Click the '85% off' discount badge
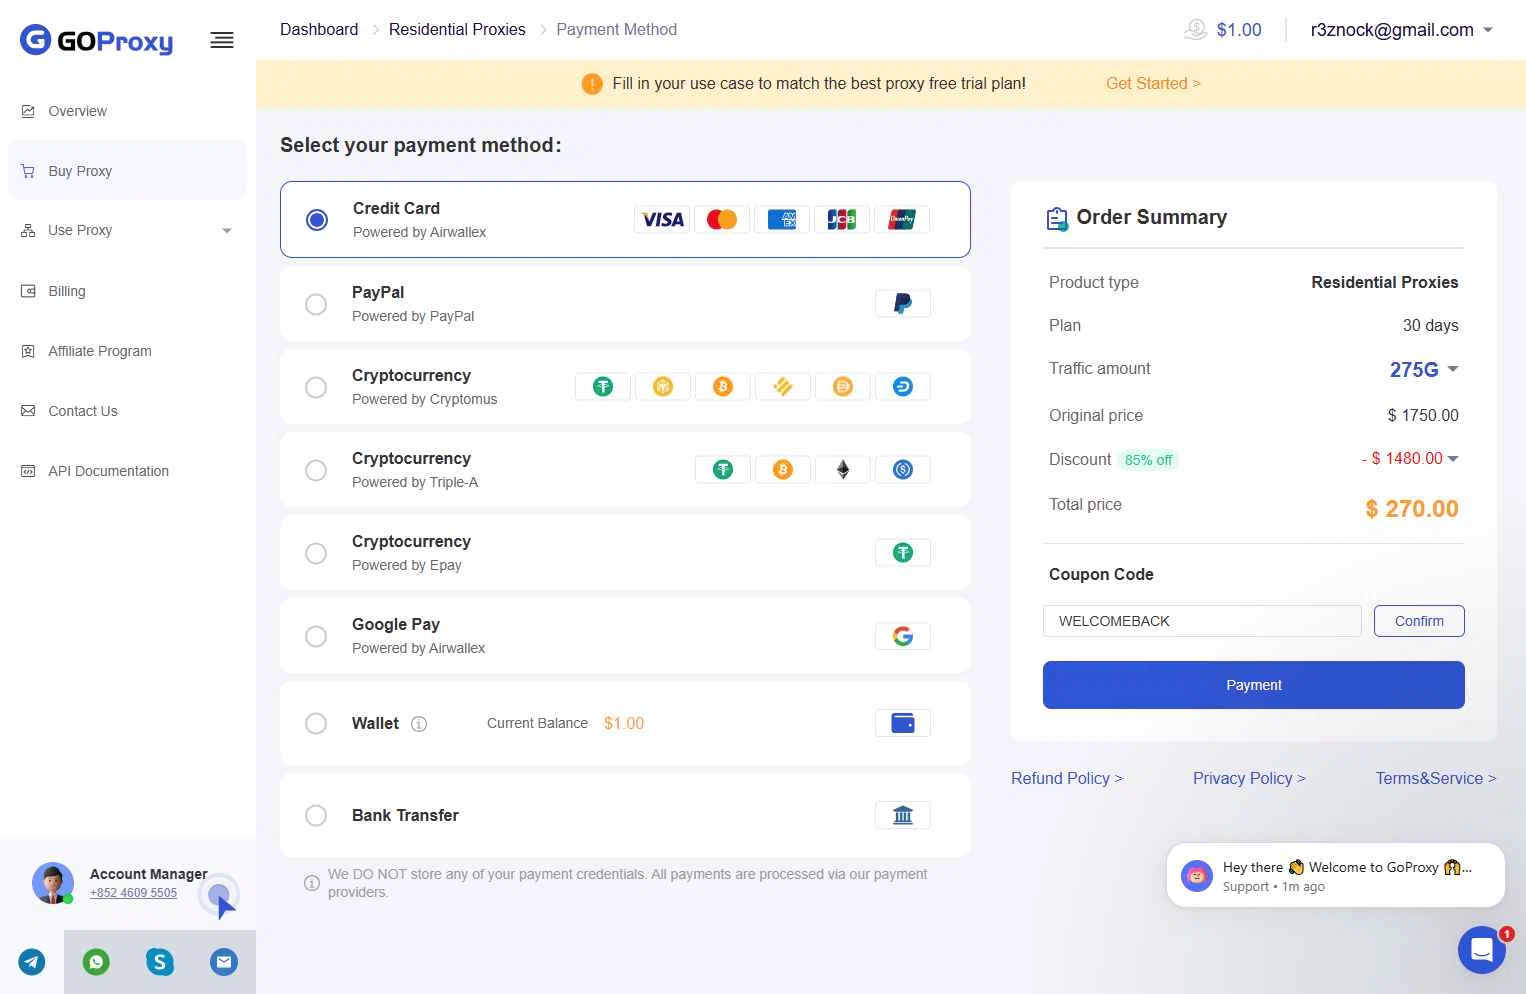This screenshot has height=994, width=1526. [x=1148, y=460]
